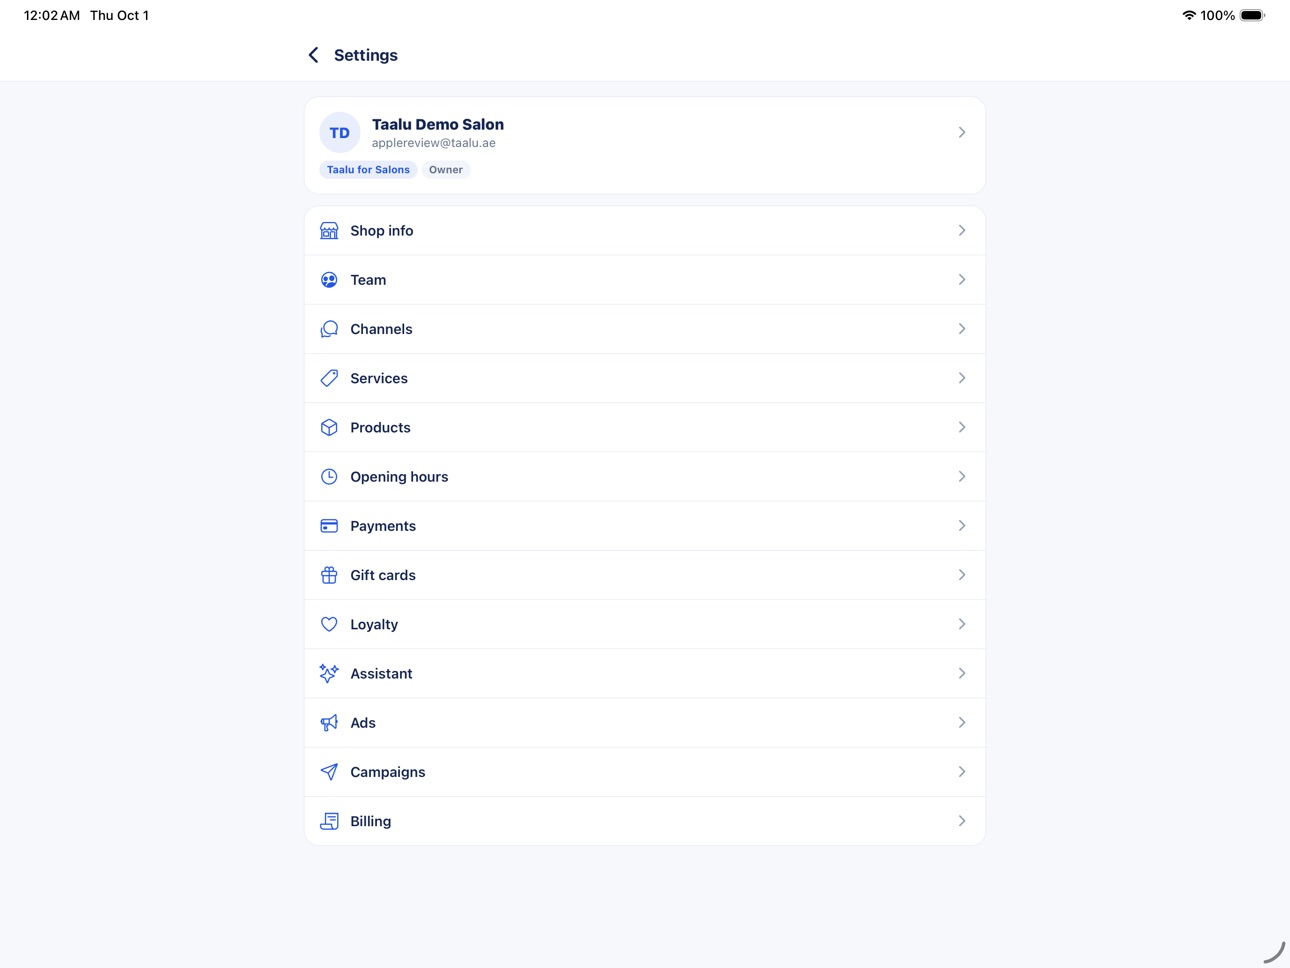The height and width of the screenshot is (968, 1290).
Task: Click the Loyalty heart icon
Action: [329, 624]
